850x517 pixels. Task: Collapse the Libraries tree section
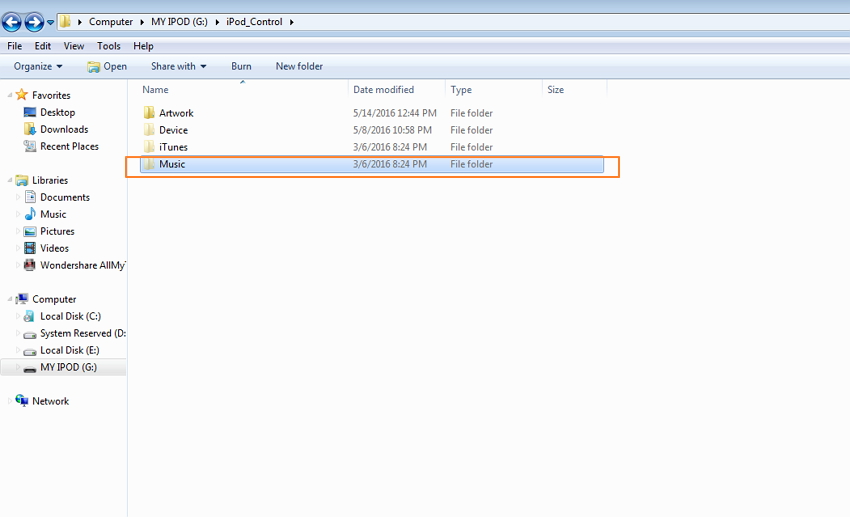point(11,181)
